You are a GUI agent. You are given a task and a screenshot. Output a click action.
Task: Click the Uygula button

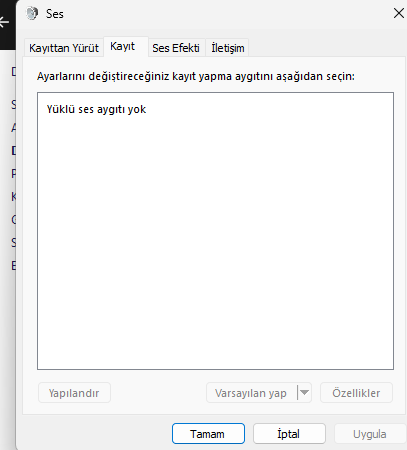[x=370, y=434]
